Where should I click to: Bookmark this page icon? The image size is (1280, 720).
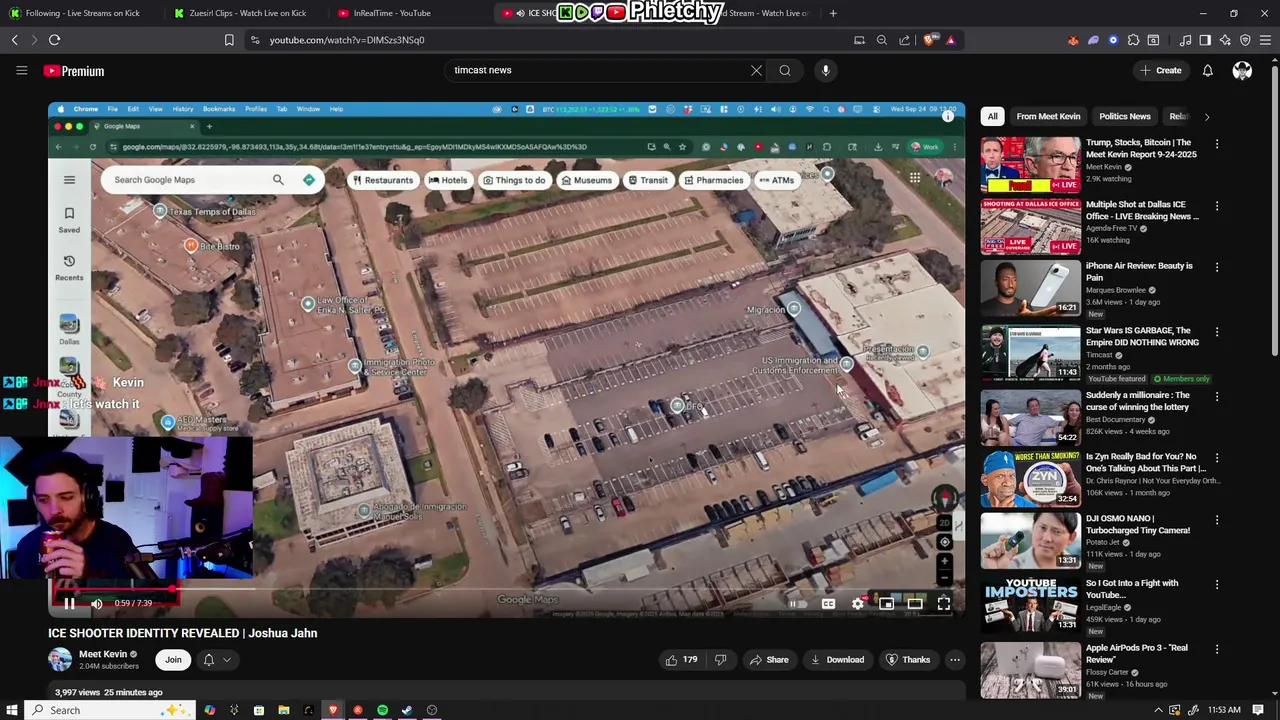pyautogui.click(x=229, y=40)
